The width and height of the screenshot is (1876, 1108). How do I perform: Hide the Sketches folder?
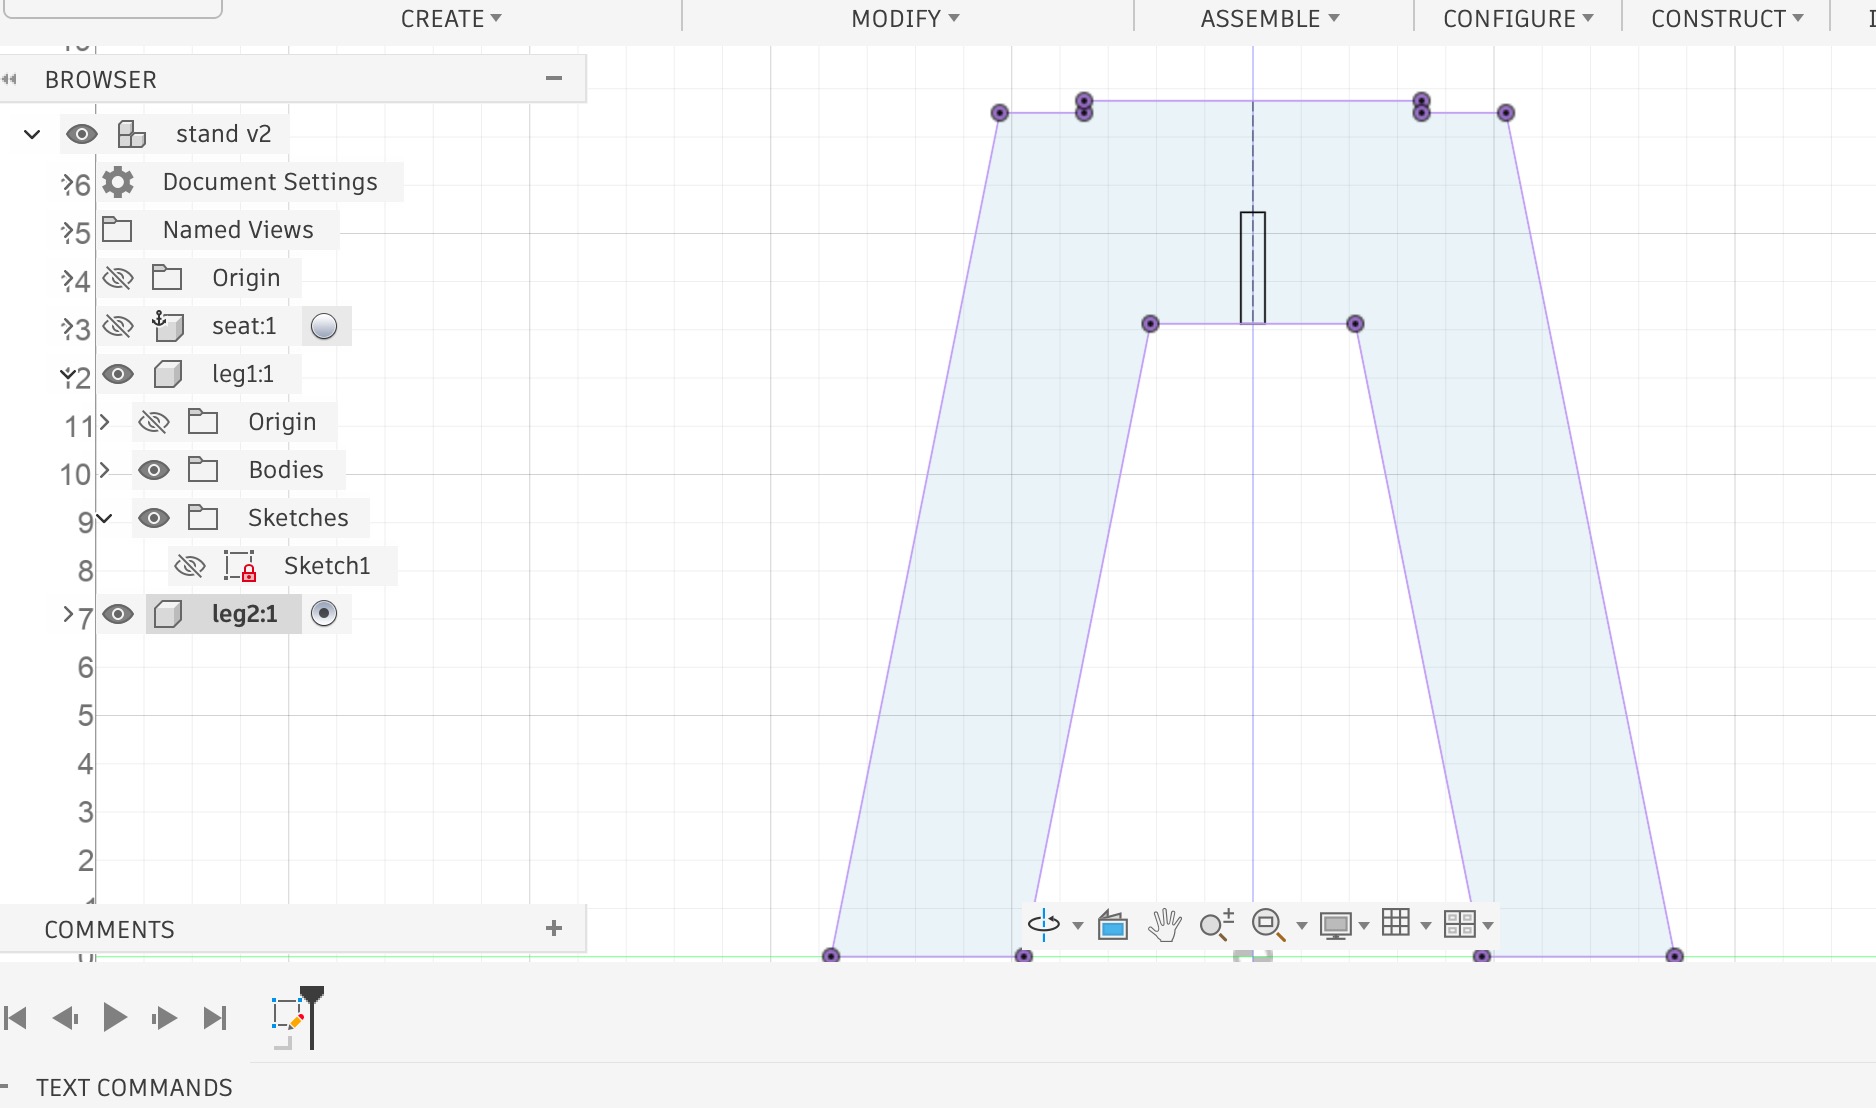[x=154, y=518]
